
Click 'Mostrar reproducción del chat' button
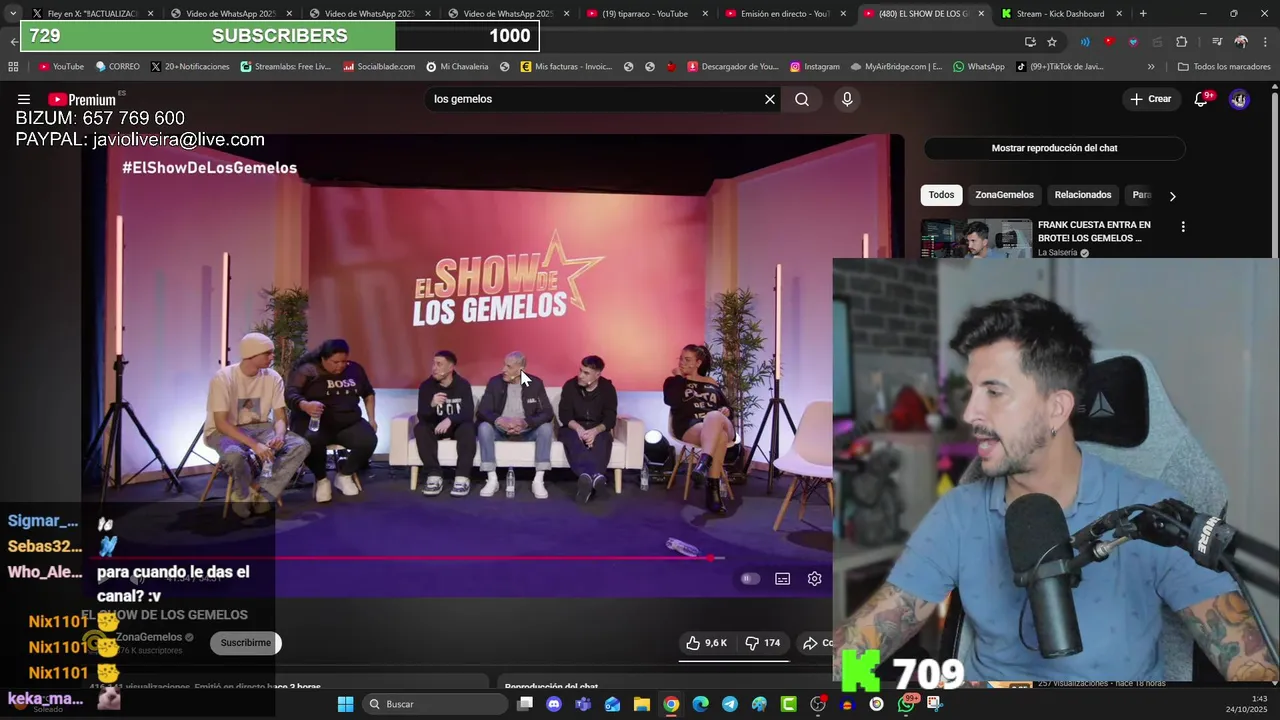coord(1054,148)
